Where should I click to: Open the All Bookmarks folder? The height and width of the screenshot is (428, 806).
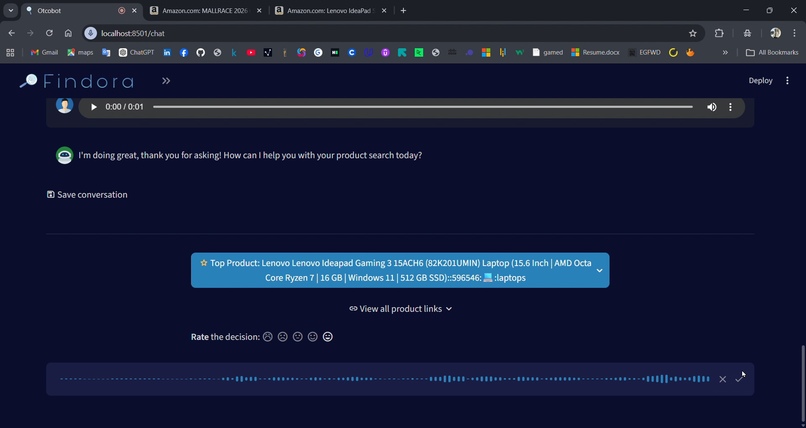point(772,52)
